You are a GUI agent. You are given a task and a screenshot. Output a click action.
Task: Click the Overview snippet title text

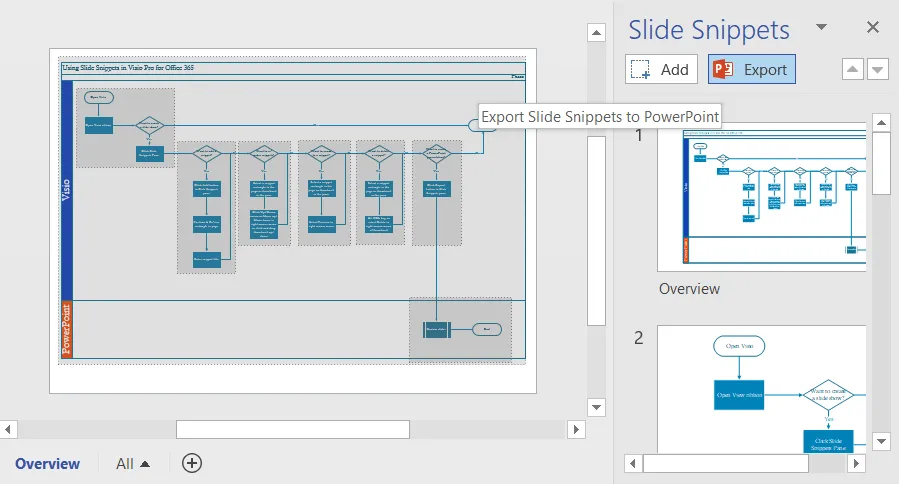coord(689,289)
